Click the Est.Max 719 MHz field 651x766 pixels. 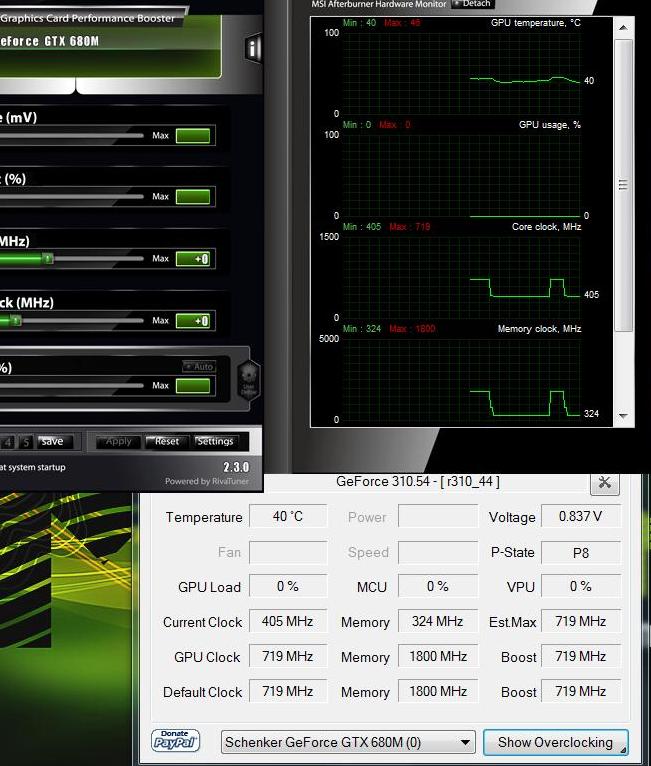(581, 621)
